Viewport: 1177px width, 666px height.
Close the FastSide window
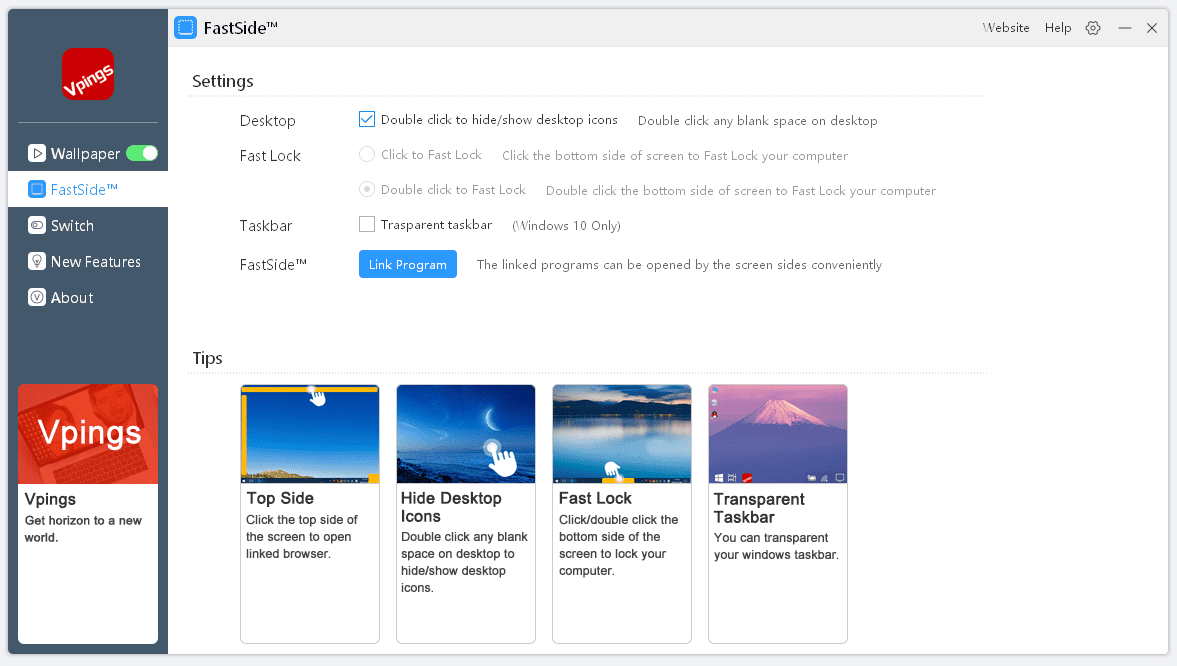tap(1151, 28)
